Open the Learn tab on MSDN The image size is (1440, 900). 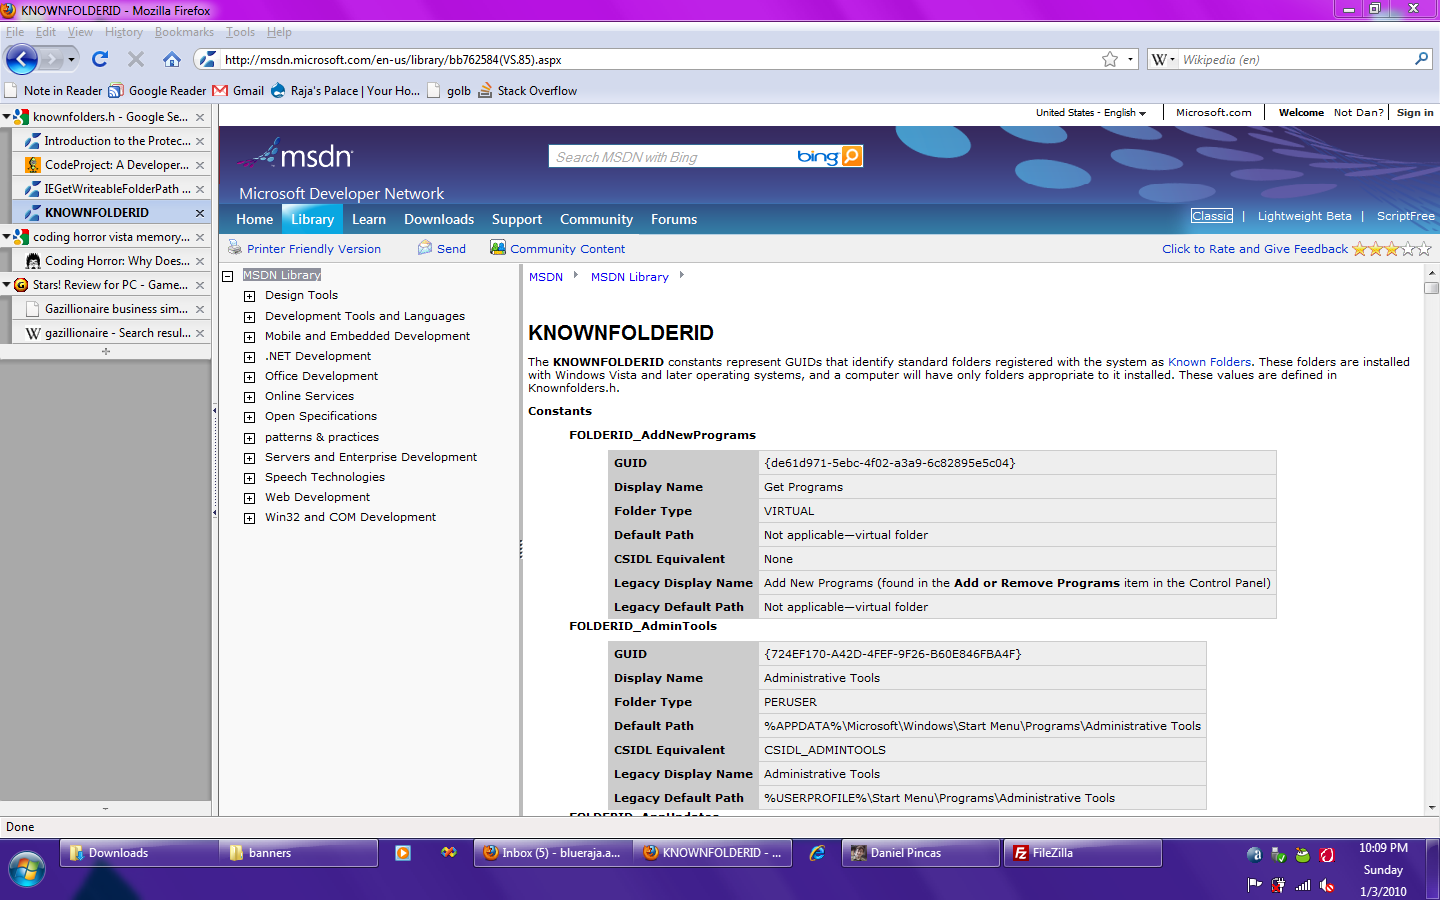(369, 219)
